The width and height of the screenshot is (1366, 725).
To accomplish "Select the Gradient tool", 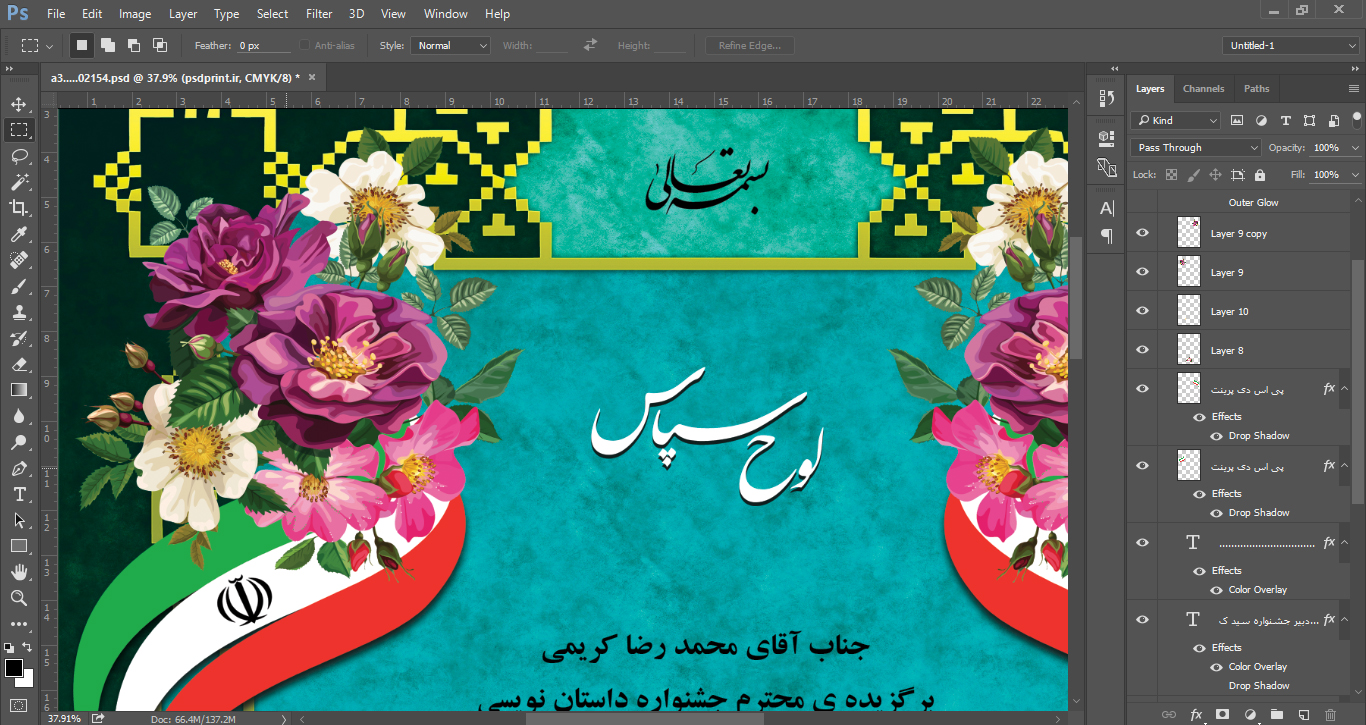I will pyautogui.click(x=18, y=390).
